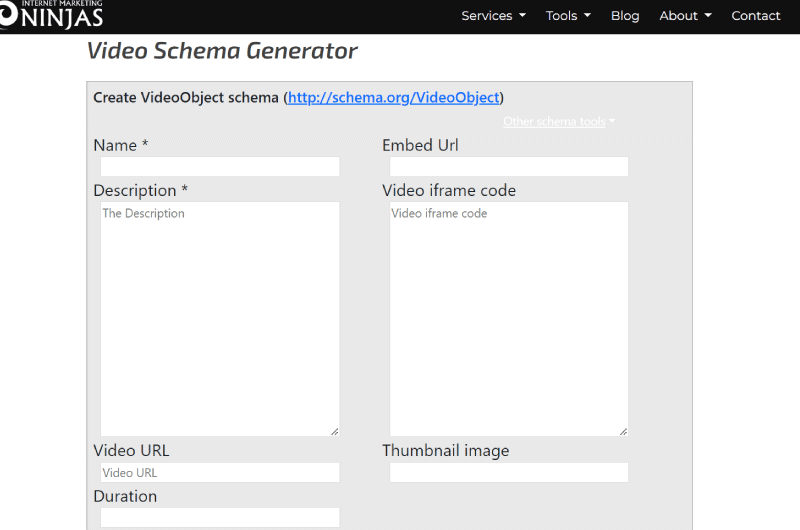Click the 'Embed Url' label text
The width and height of the screenshot is (800, 530).
(x=420, y=145)
